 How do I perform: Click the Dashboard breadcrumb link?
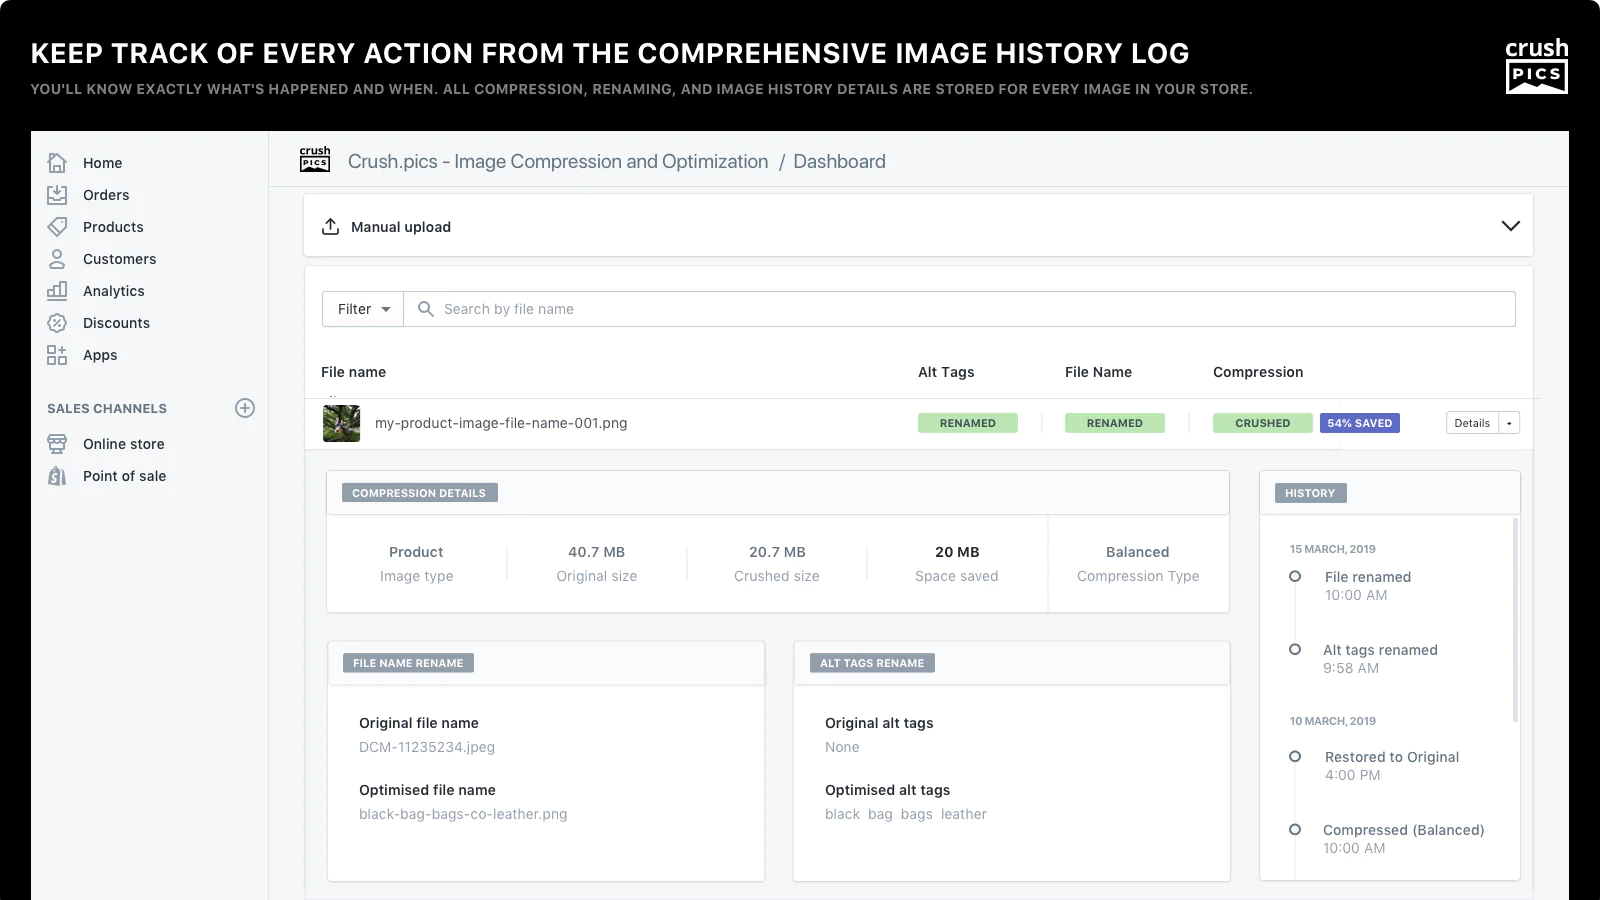click(x=839, y=162)
